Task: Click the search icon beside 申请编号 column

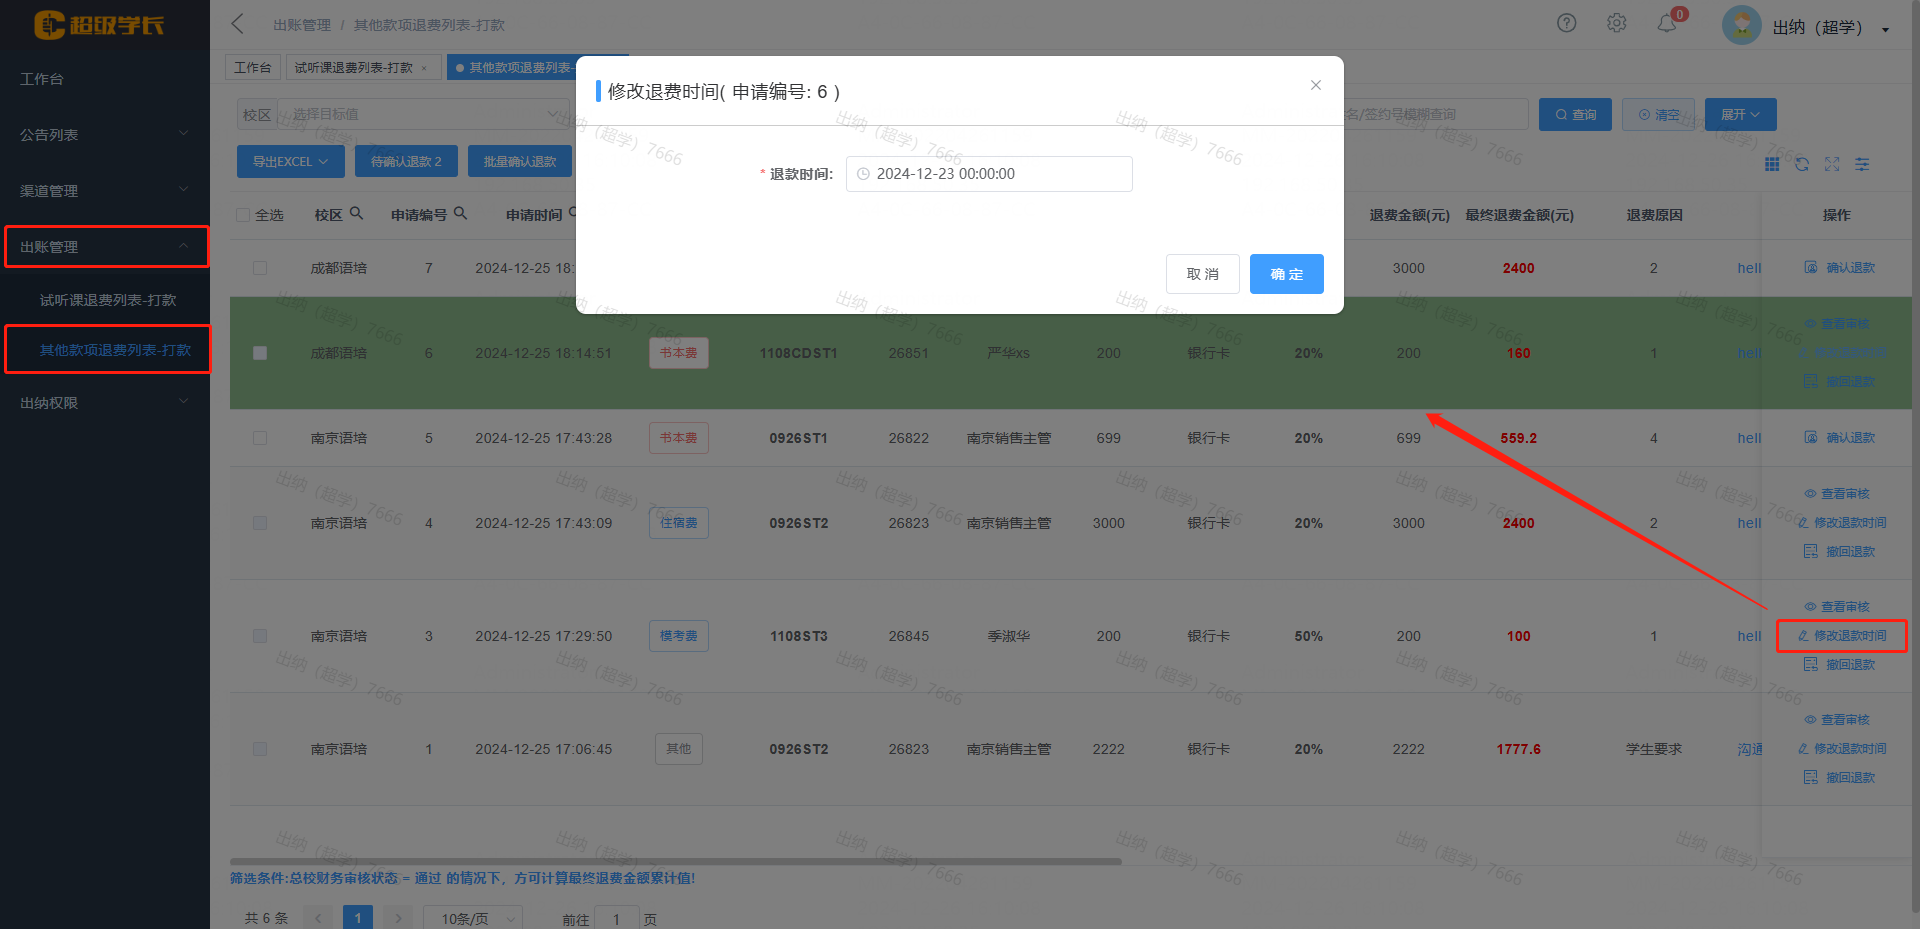Action: [x=460, y=213]
